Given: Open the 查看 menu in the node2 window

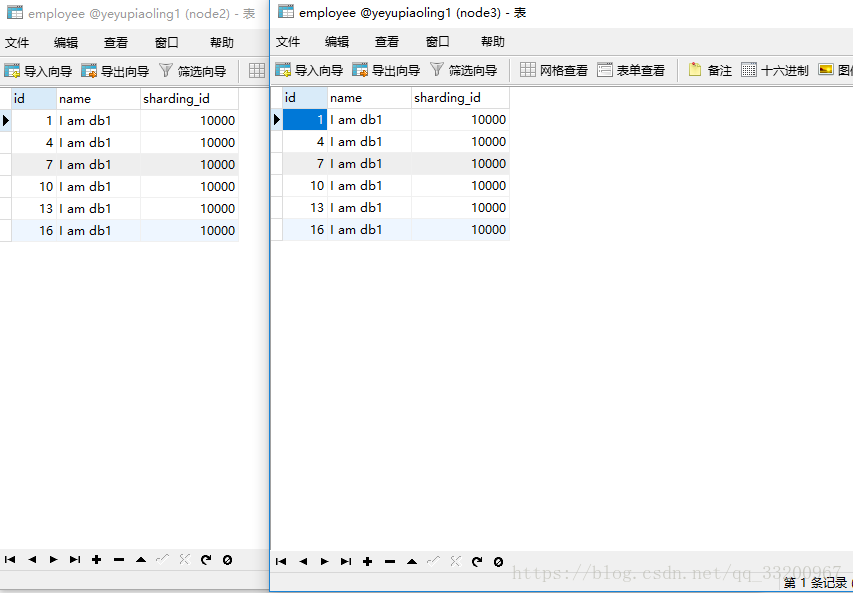Looking at the screenshot, I should click(x=116, y=43).
